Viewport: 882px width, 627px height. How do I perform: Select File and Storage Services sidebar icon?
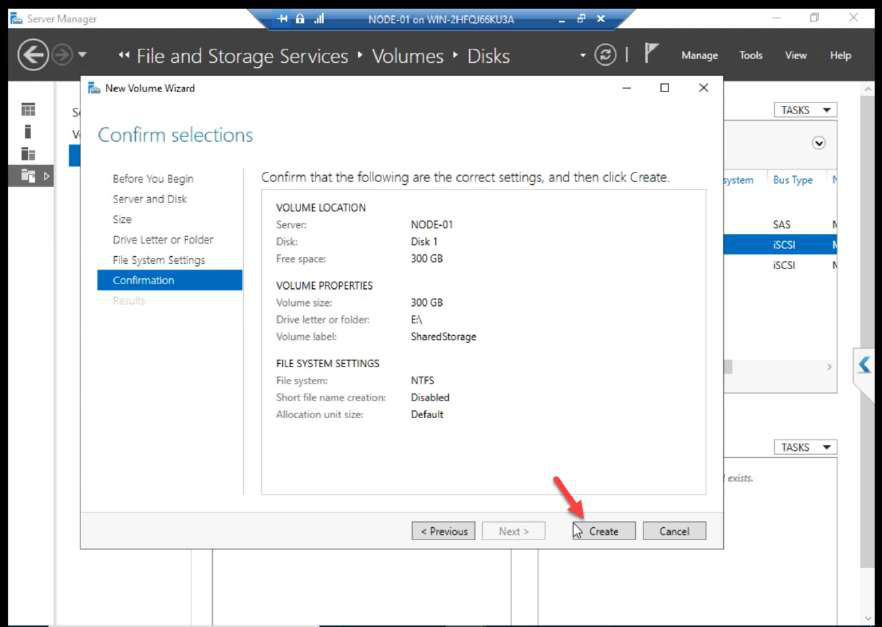click(x=28, y=175)
